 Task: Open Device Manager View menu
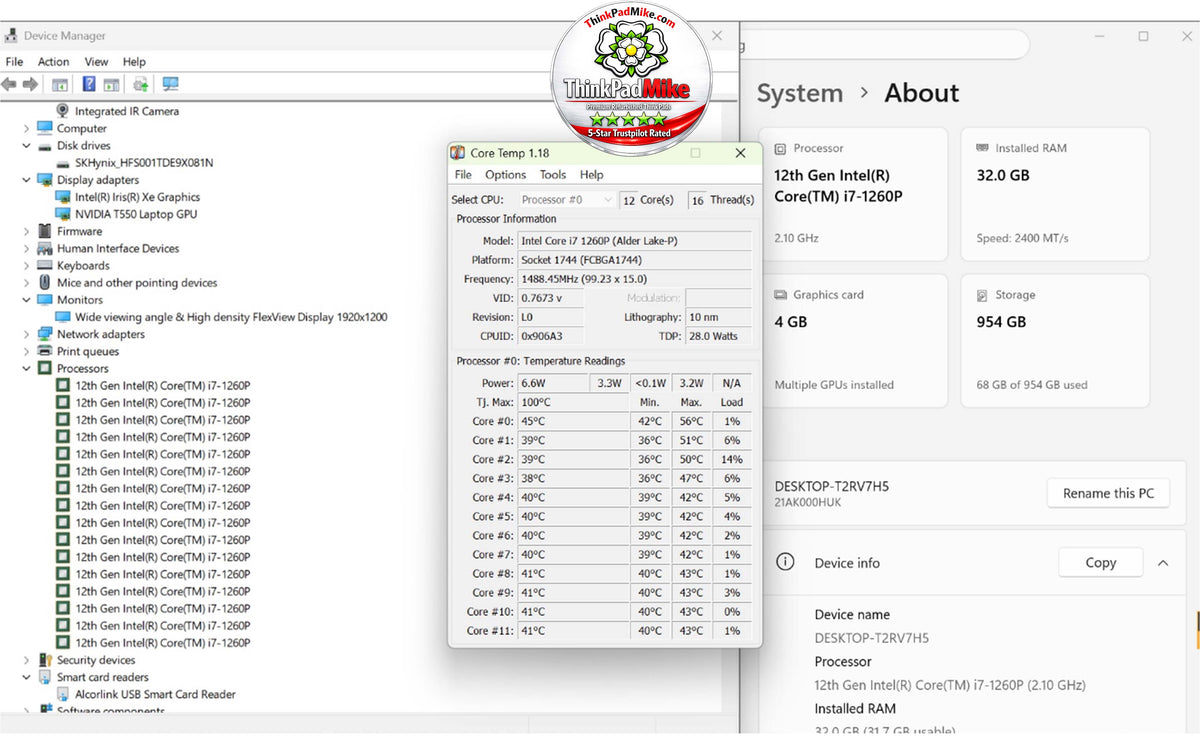click(97, 62)
